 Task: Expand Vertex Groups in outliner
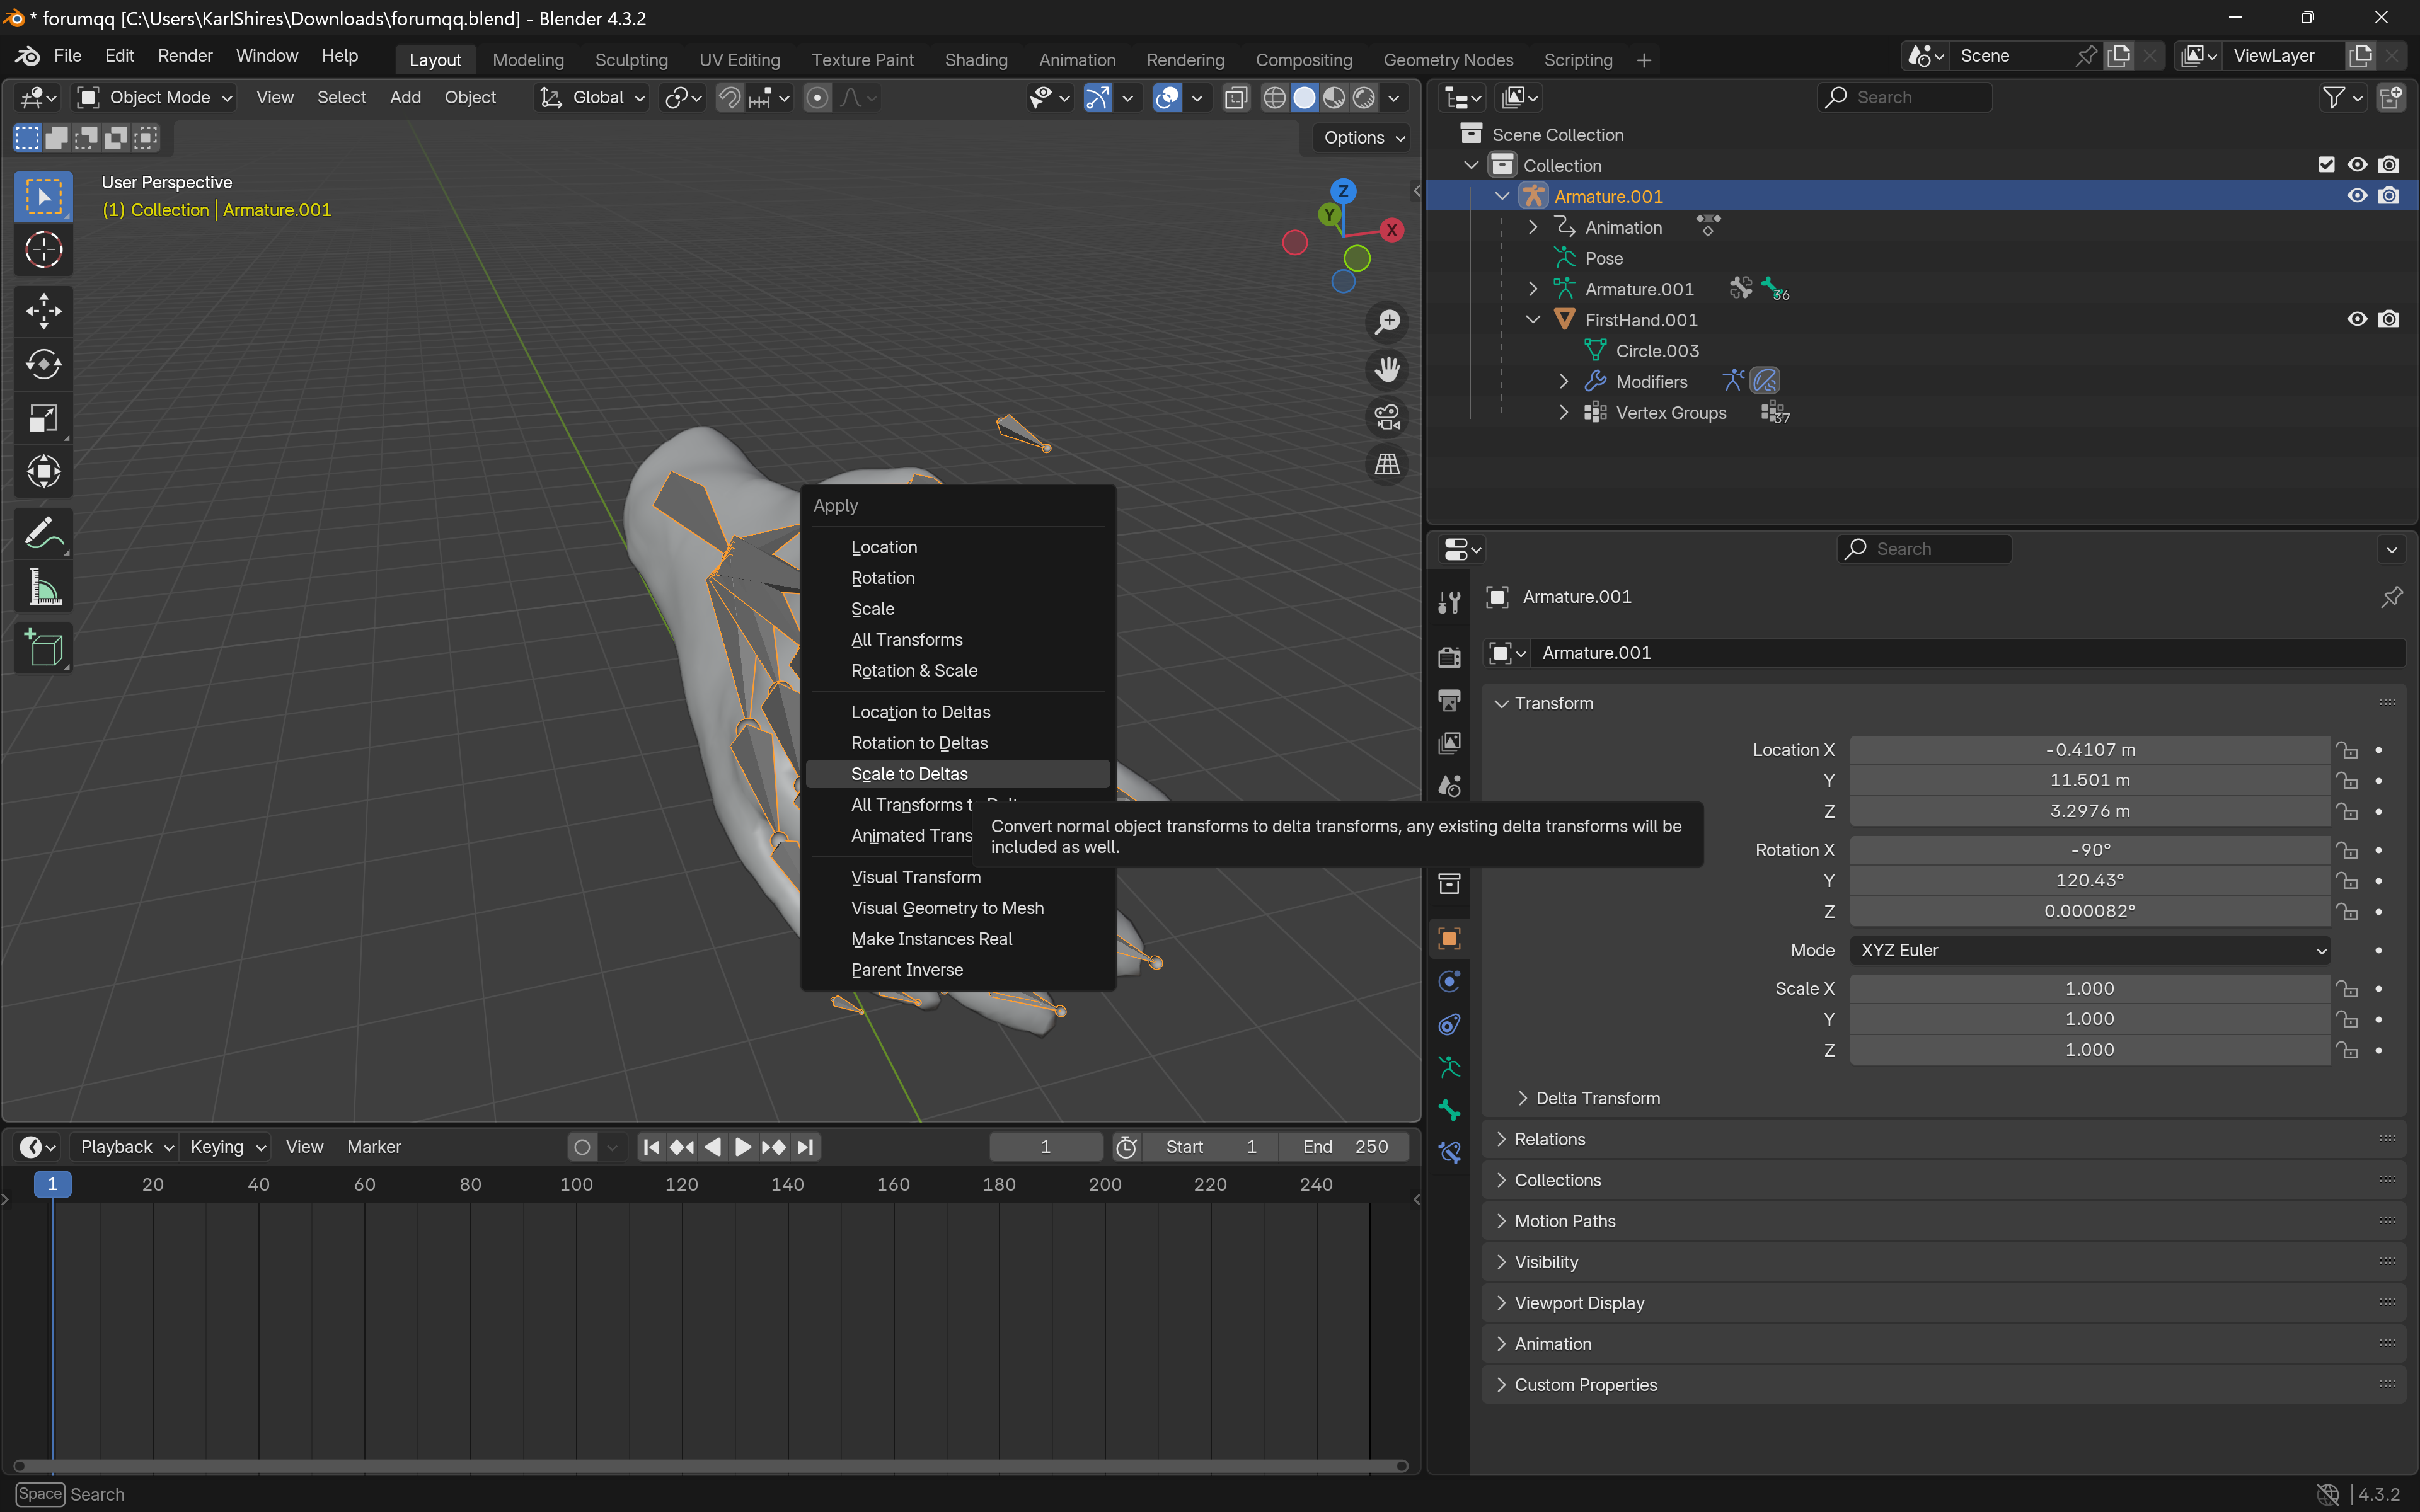click(x=1564, y=413)
